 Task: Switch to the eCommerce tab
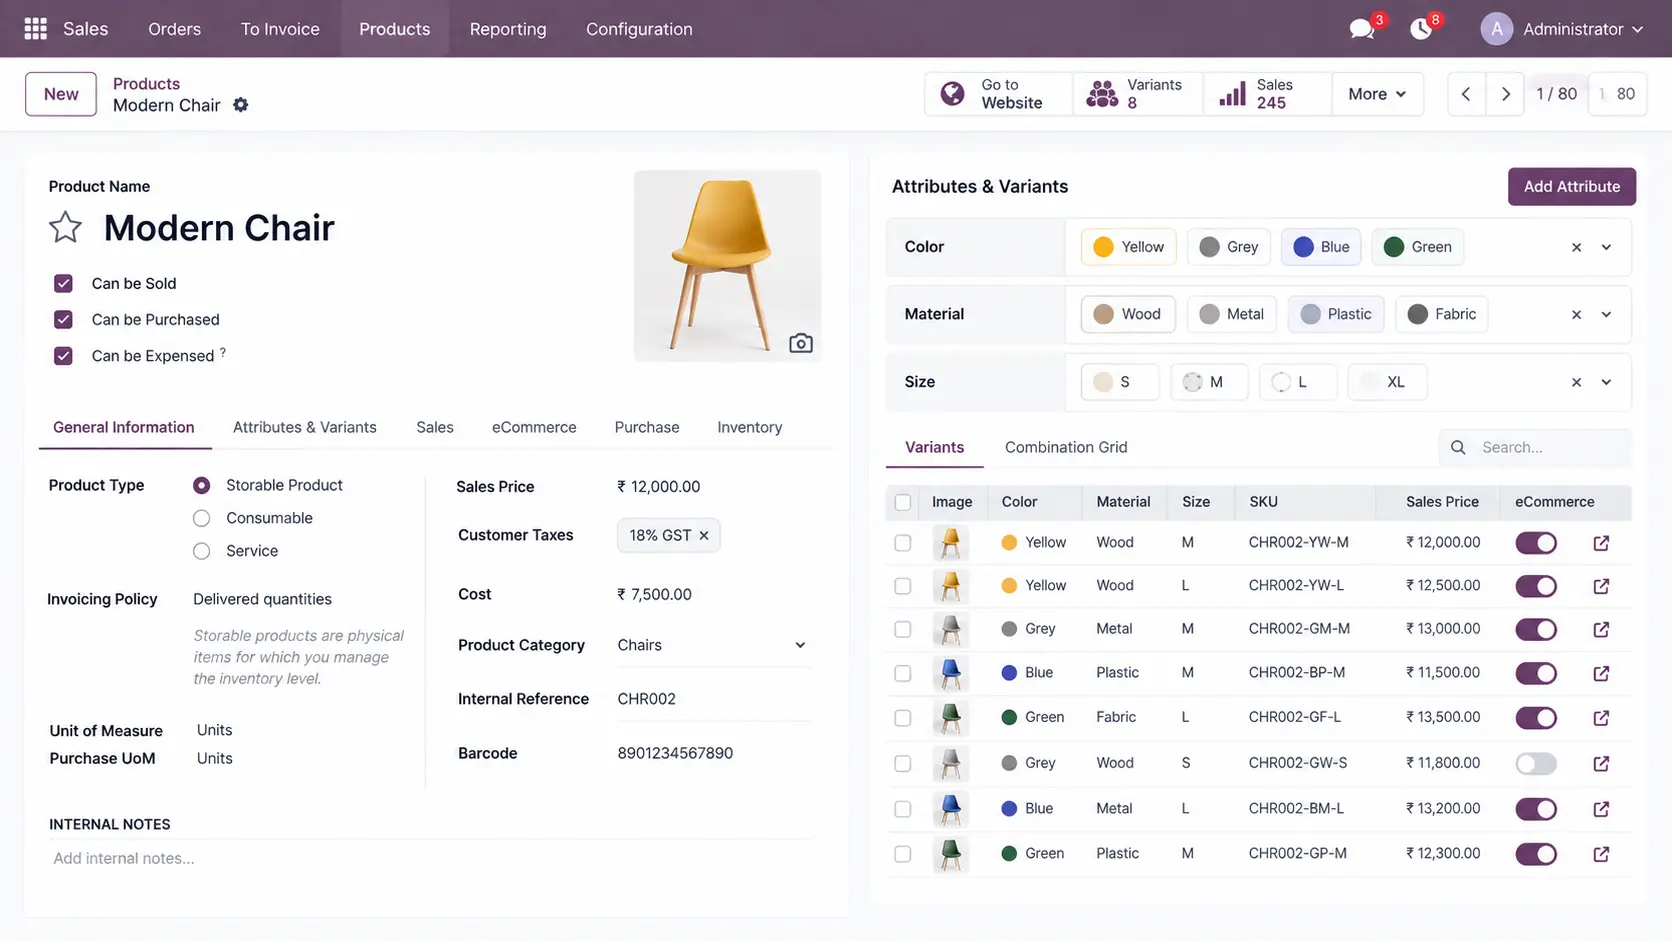tap(534, 427)
